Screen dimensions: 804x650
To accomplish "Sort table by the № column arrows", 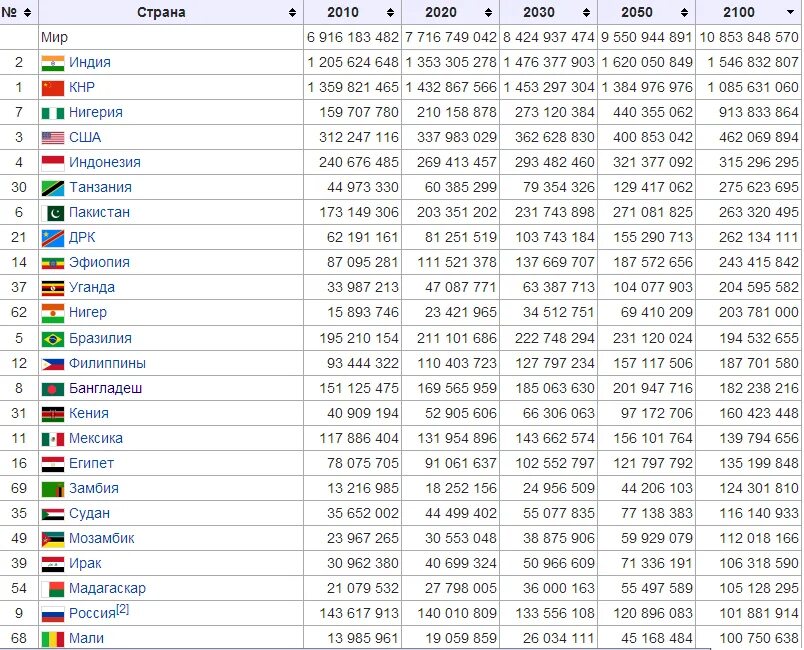I will coord(27,13).
